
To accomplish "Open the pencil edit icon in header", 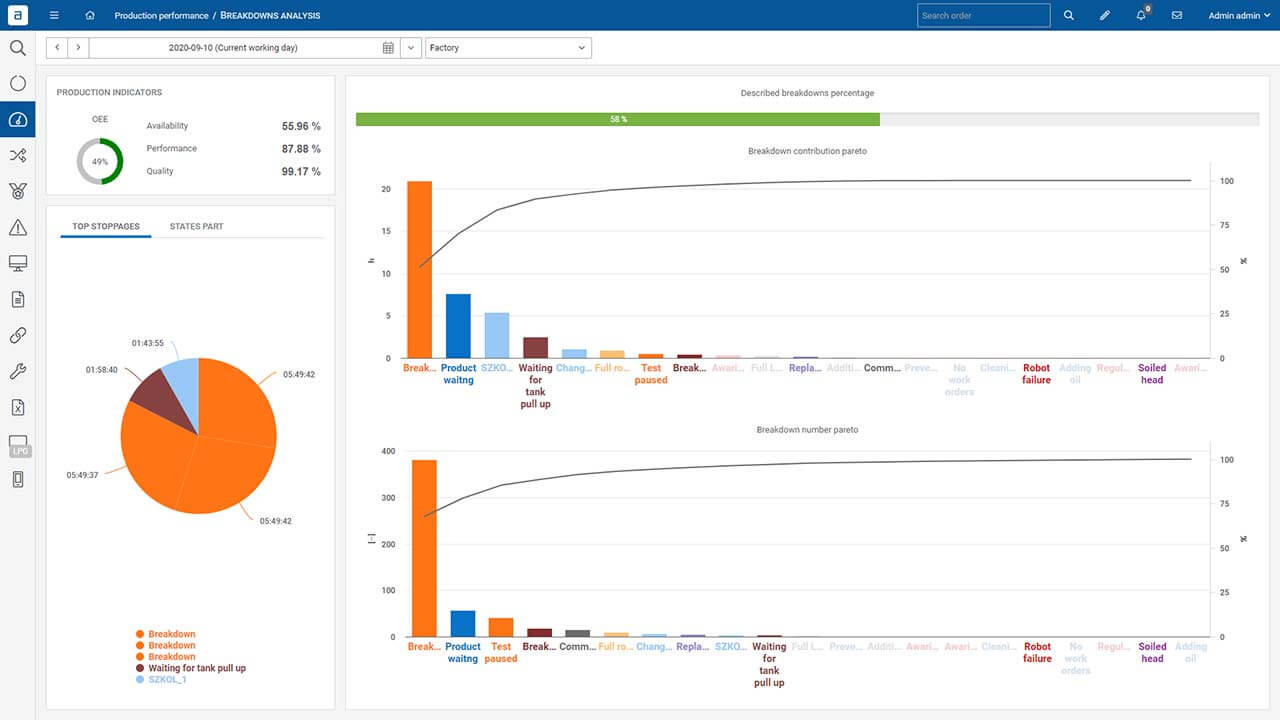I will pos(1104,16).
